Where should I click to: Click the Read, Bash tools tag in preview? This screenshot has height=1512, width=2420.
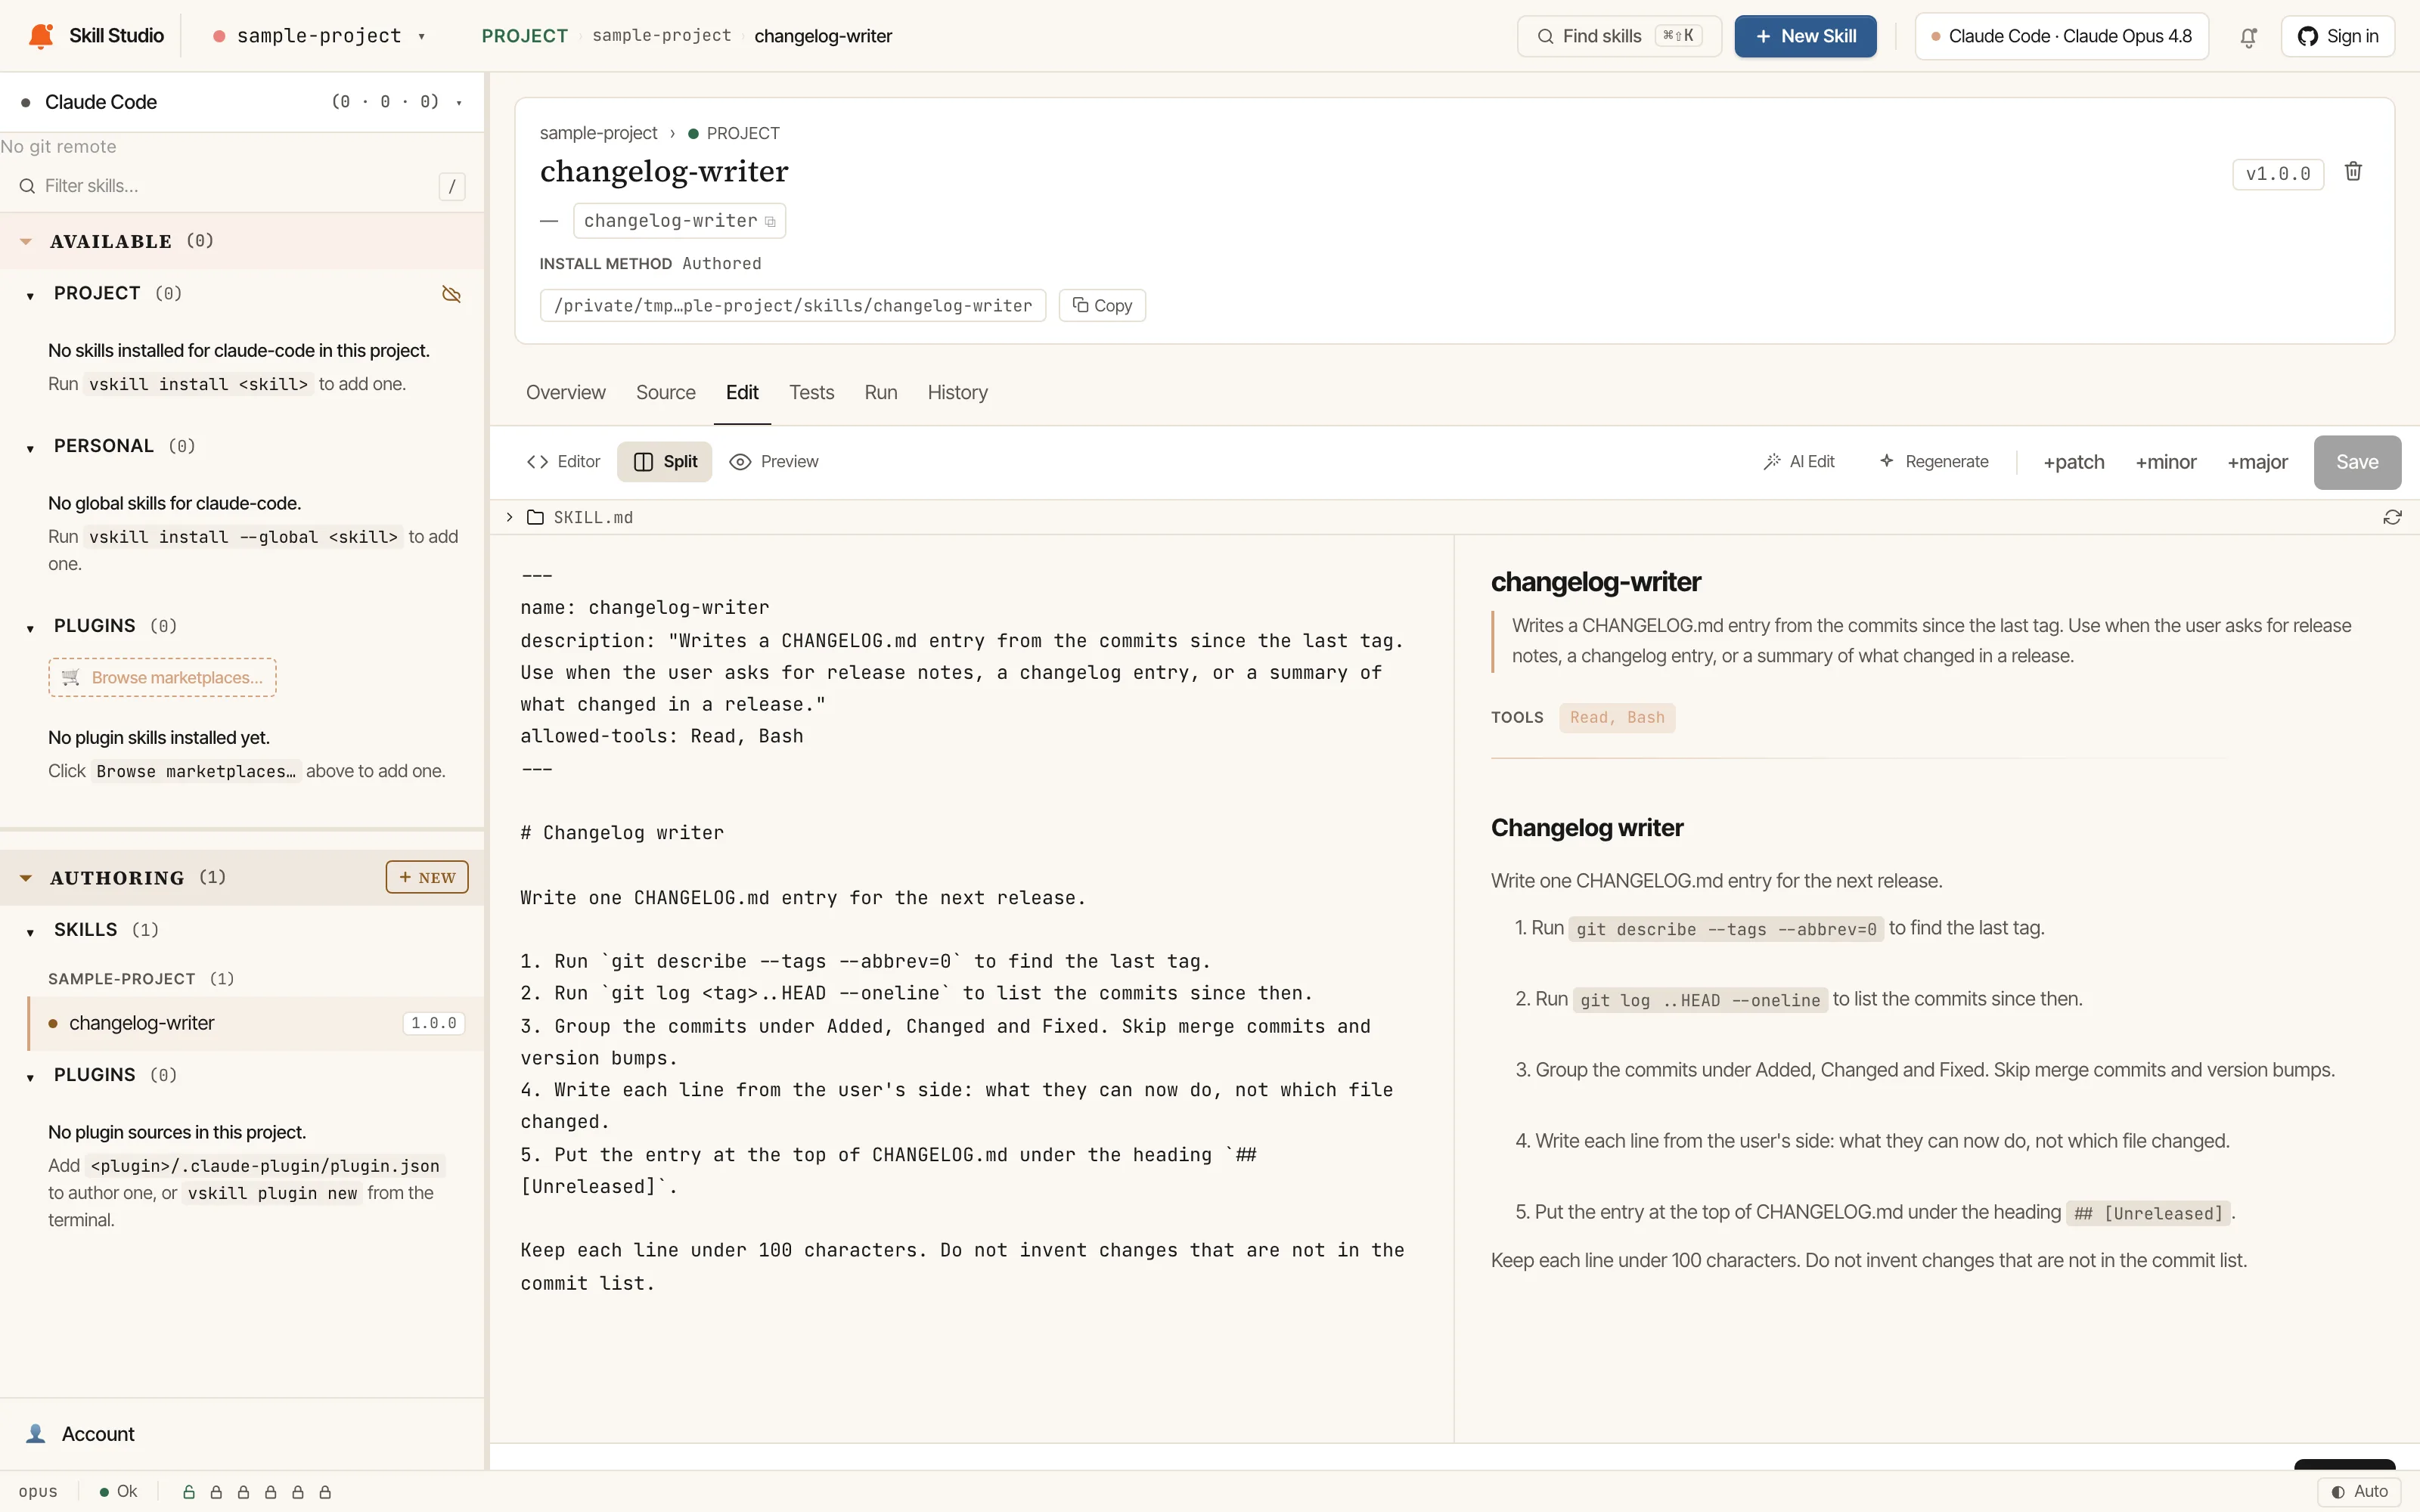(x=1617, y=717)
